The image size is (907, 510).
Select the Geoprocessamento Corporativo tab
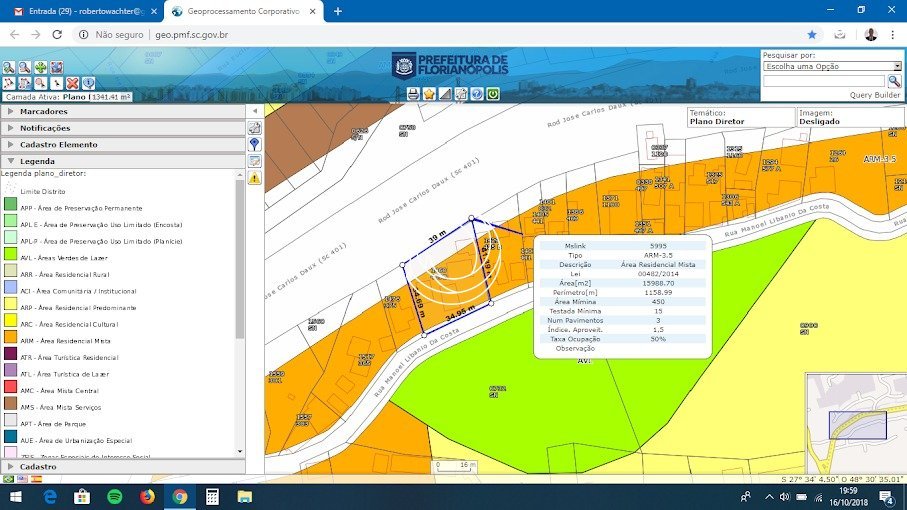coord(244,11)
